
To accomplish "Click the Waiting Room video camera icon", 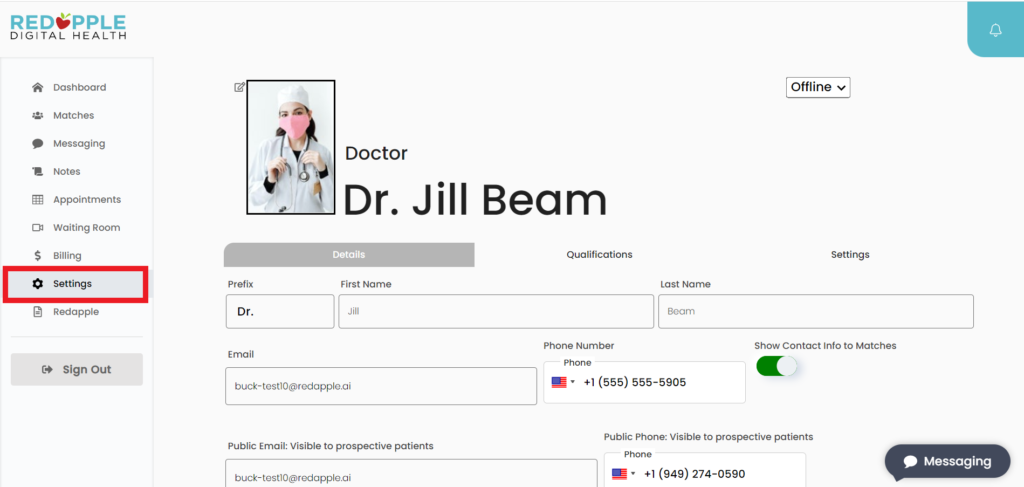I will (x=38, y=228).
